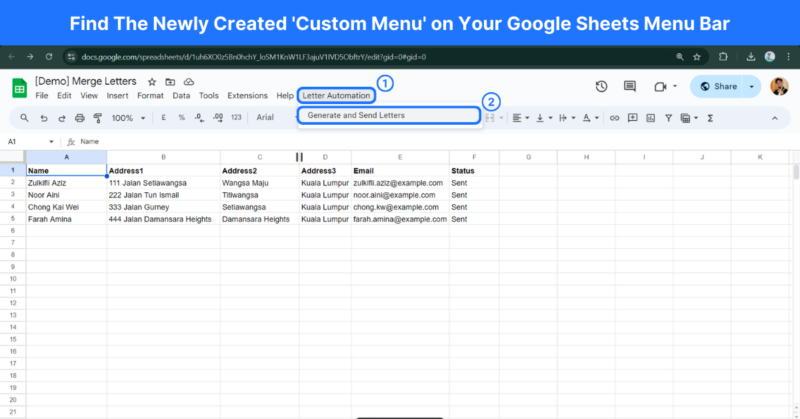
Task: Open the name box dropdown arrow
Action: (51, 141)
